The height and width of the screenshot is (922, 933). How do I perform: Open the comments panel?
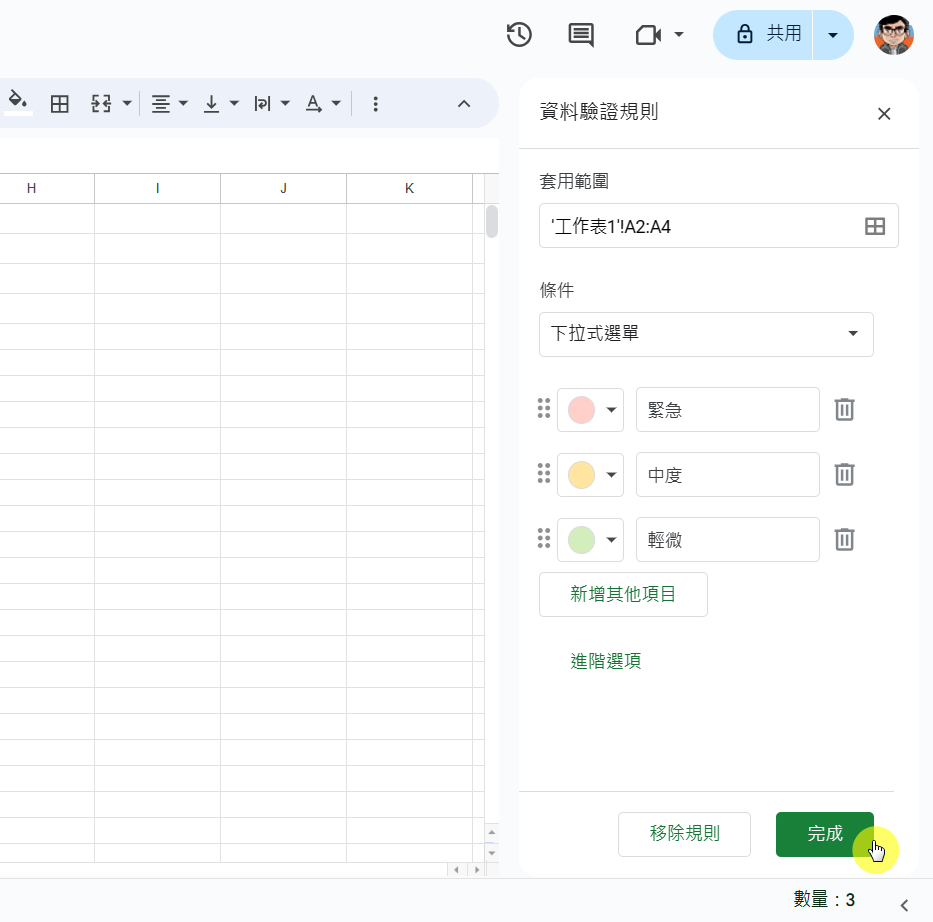coord(579,35)
